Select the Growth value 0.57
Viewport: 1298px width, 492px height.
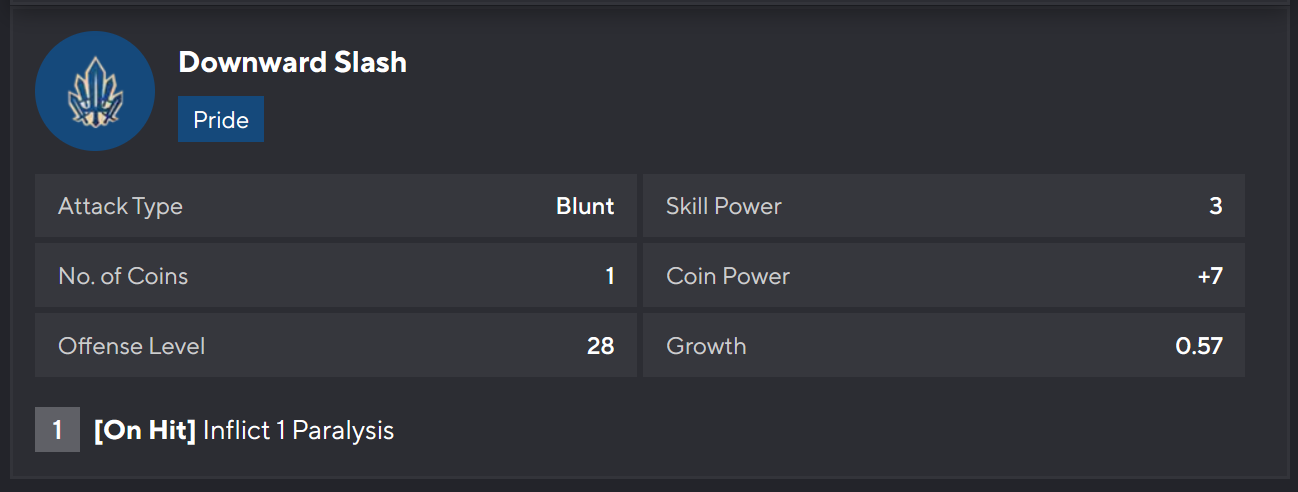1199,346
